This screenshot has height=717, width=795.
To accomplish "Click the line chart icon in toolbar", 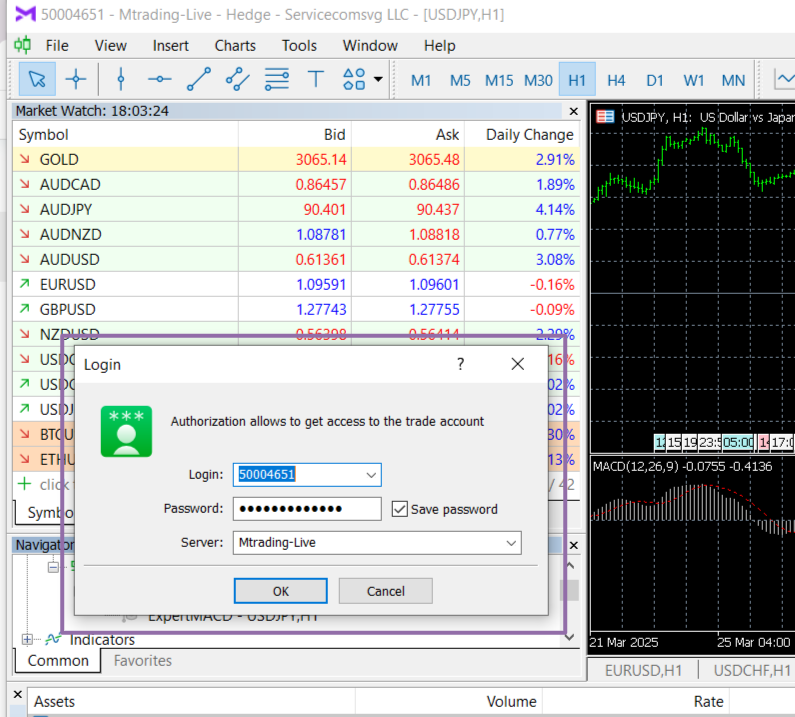I will point(784,79).
